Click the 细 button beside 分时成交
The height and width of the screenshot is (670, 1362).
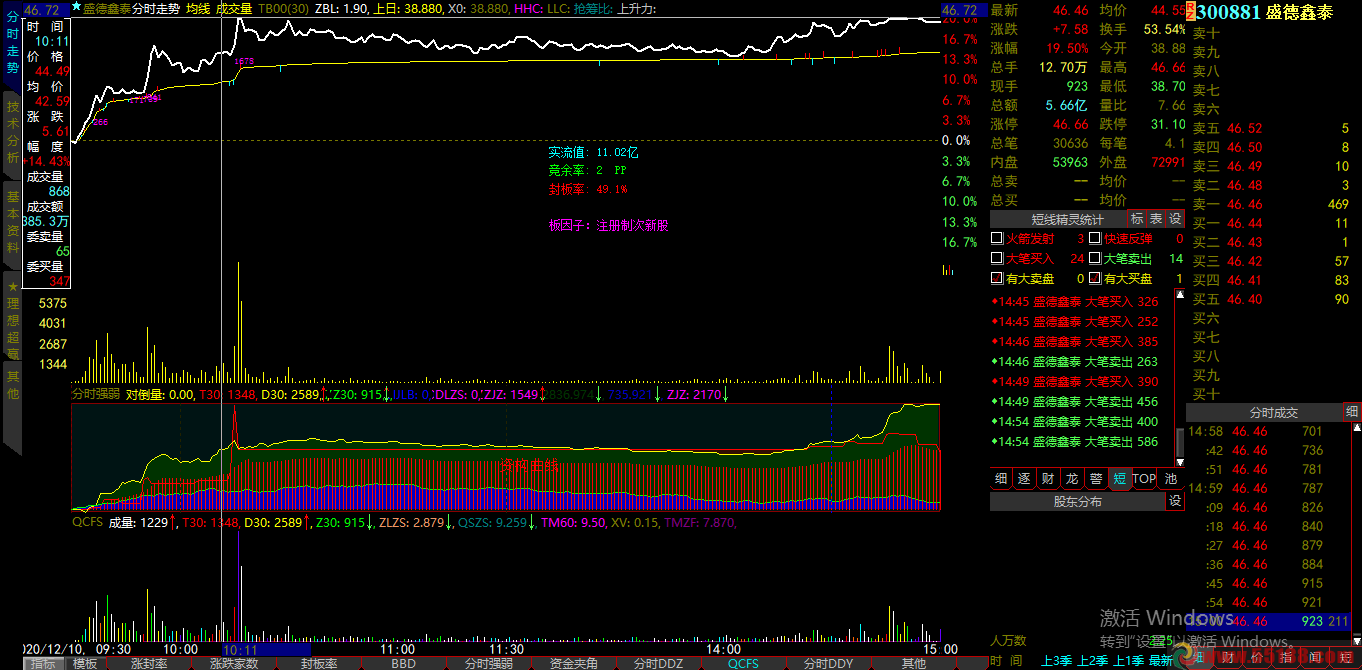coord(1352,412)
